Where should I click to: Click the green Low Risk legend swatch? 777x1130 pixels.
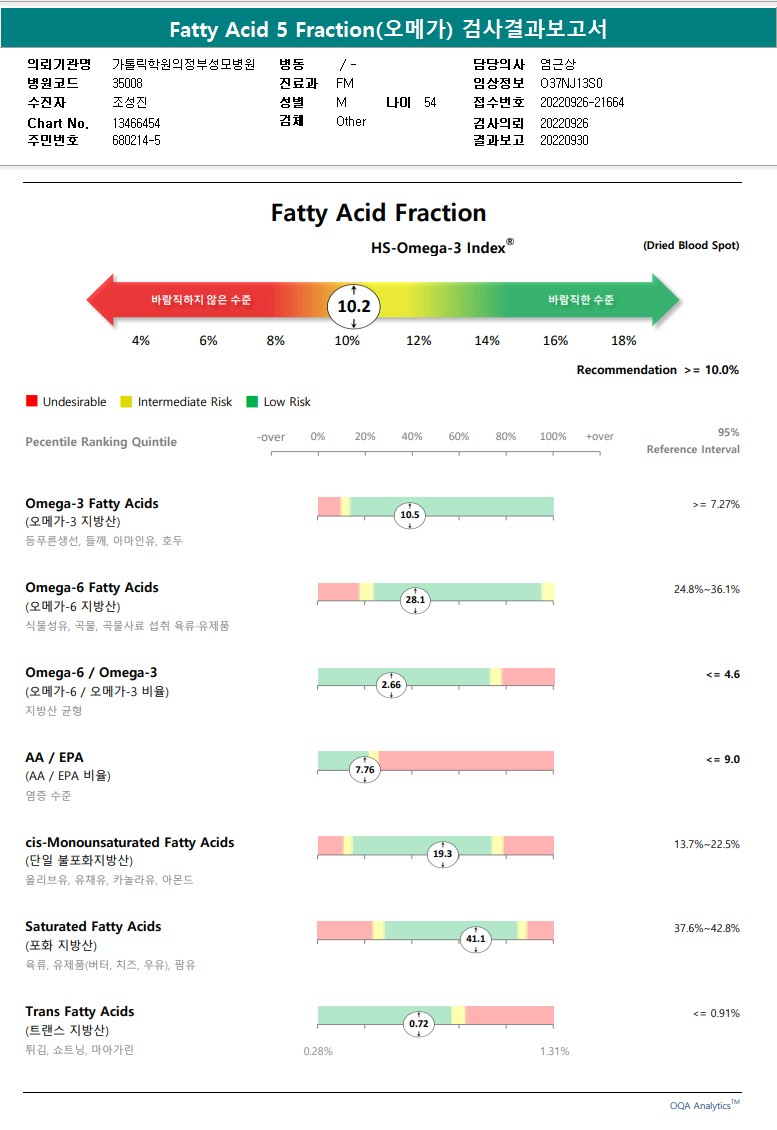pos(252,402)
